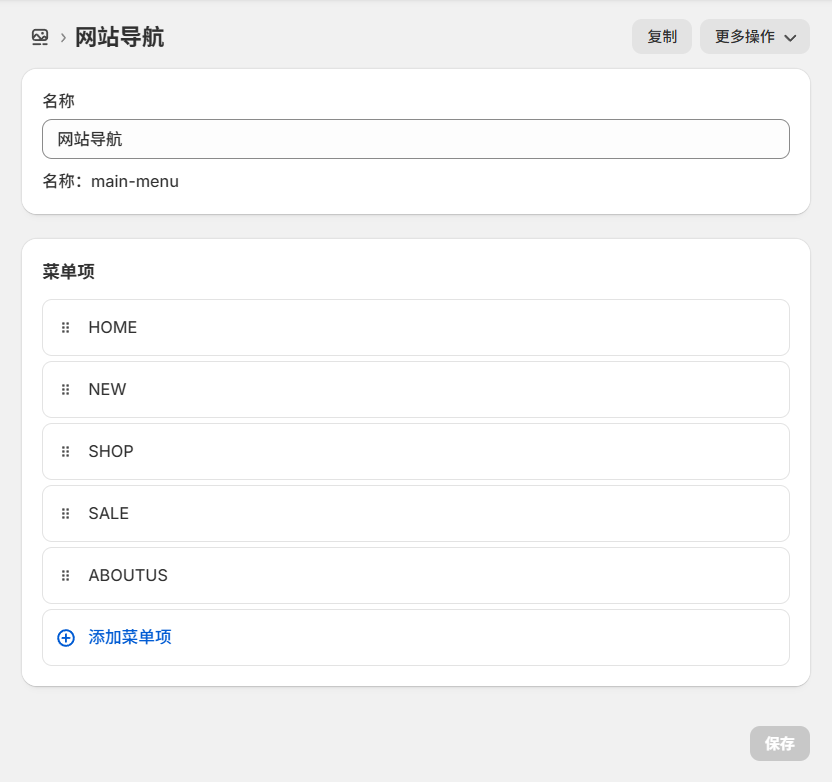Click the 添加菜单项 link
832x782 pixels.
point(129,637)
